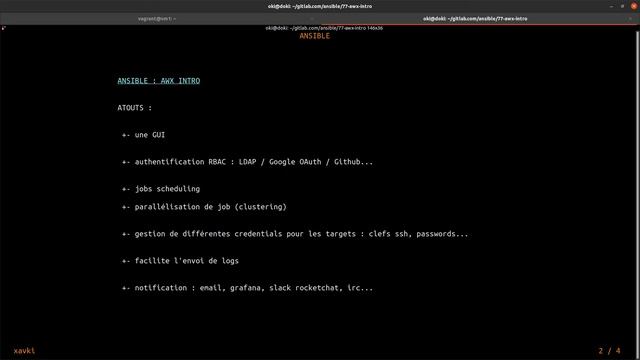Click the 'jobs scheduling' line
Image resolution: width=640 pixels, height=360 pixels.
click(x=161, y=189)
